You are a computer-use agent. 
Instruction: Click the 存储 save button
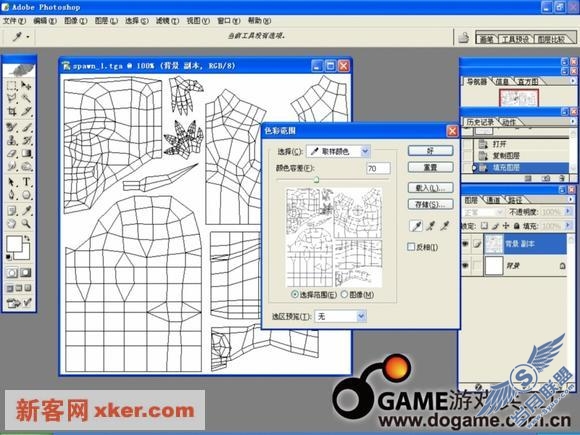click(x=430, y=204)
